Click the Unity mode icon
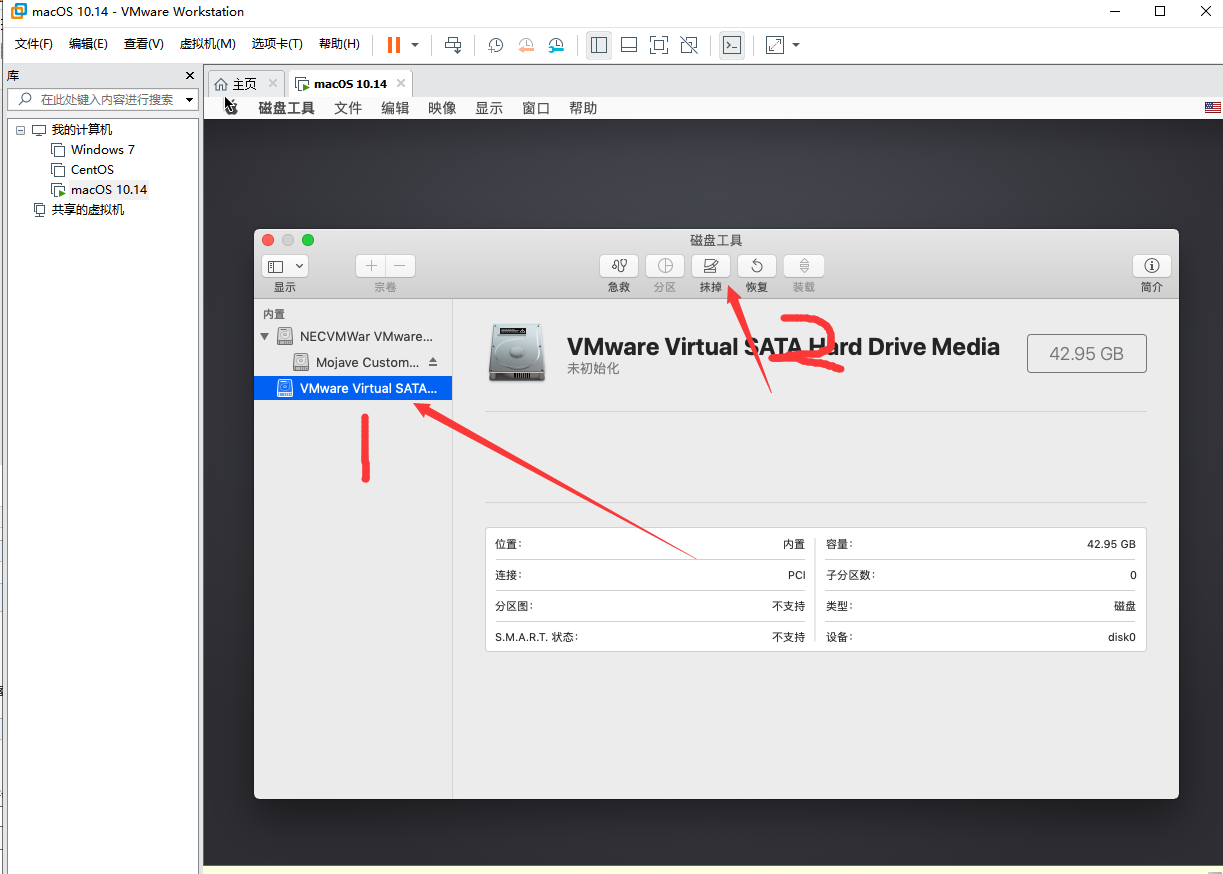This screenshot has width=1223, height=874. tap(688, 45)
